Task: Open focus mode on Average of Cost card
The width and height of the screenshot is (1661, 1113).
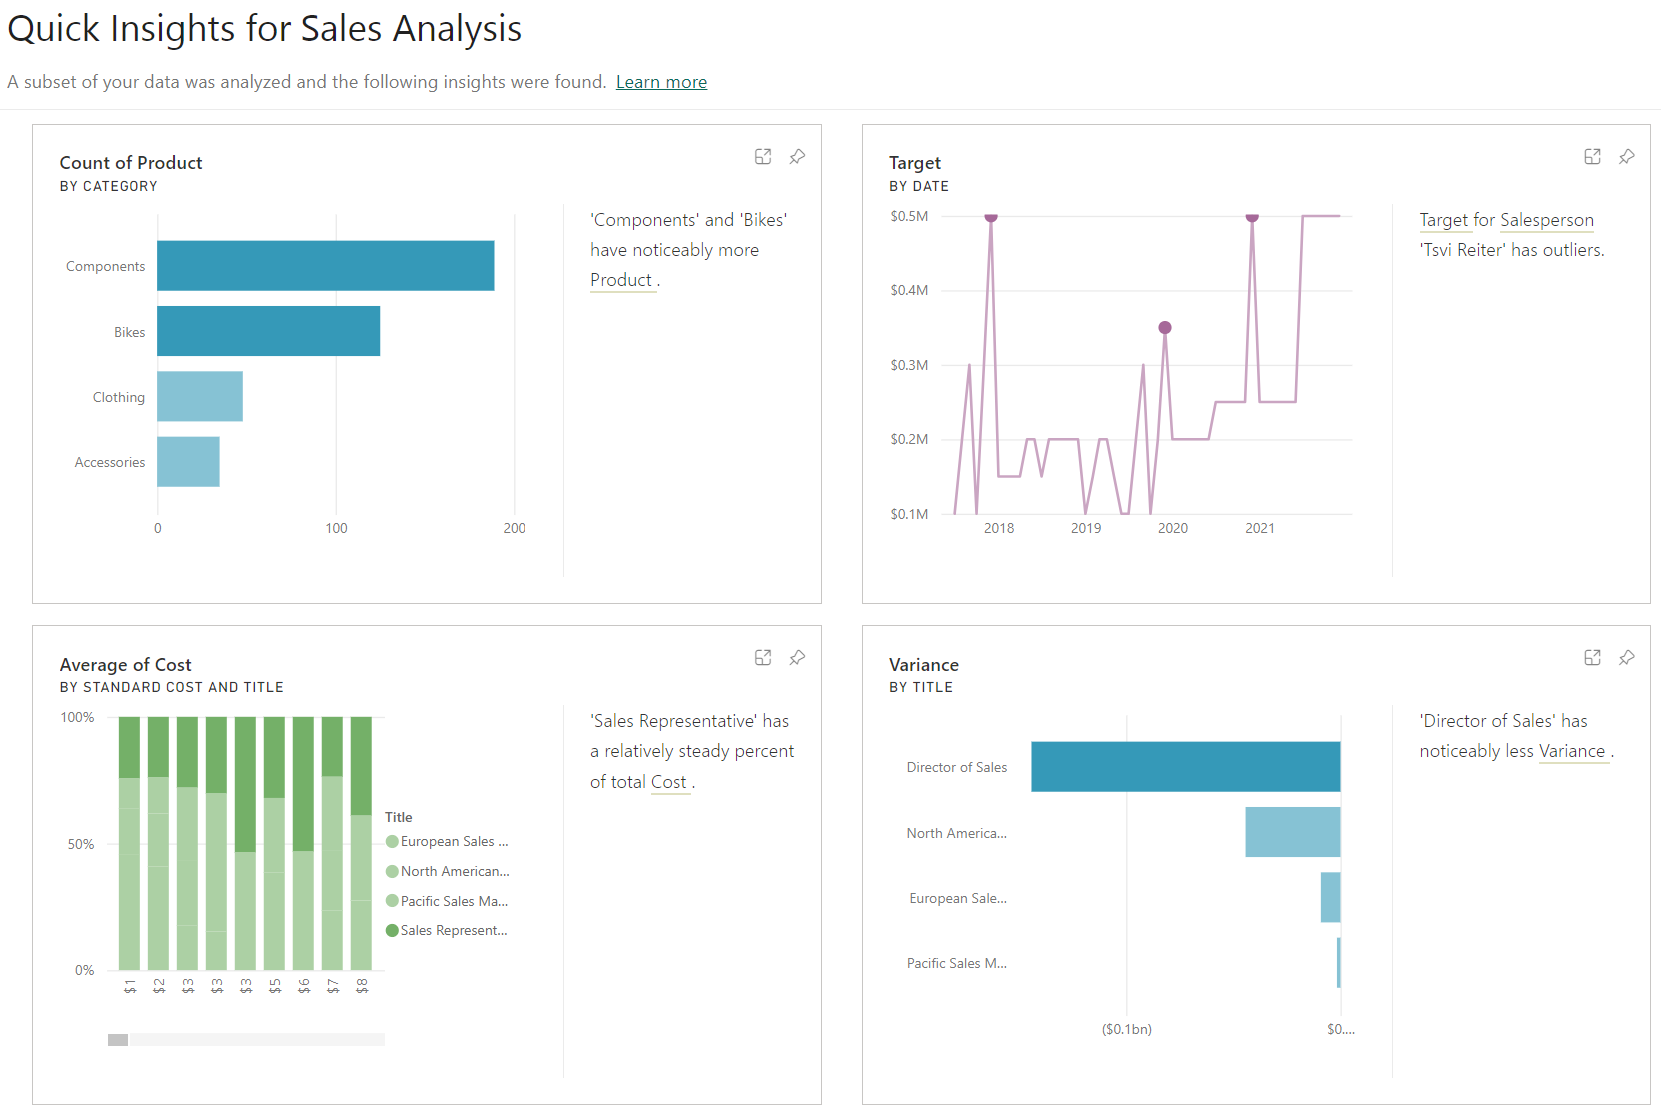Action: pos(763,658)
